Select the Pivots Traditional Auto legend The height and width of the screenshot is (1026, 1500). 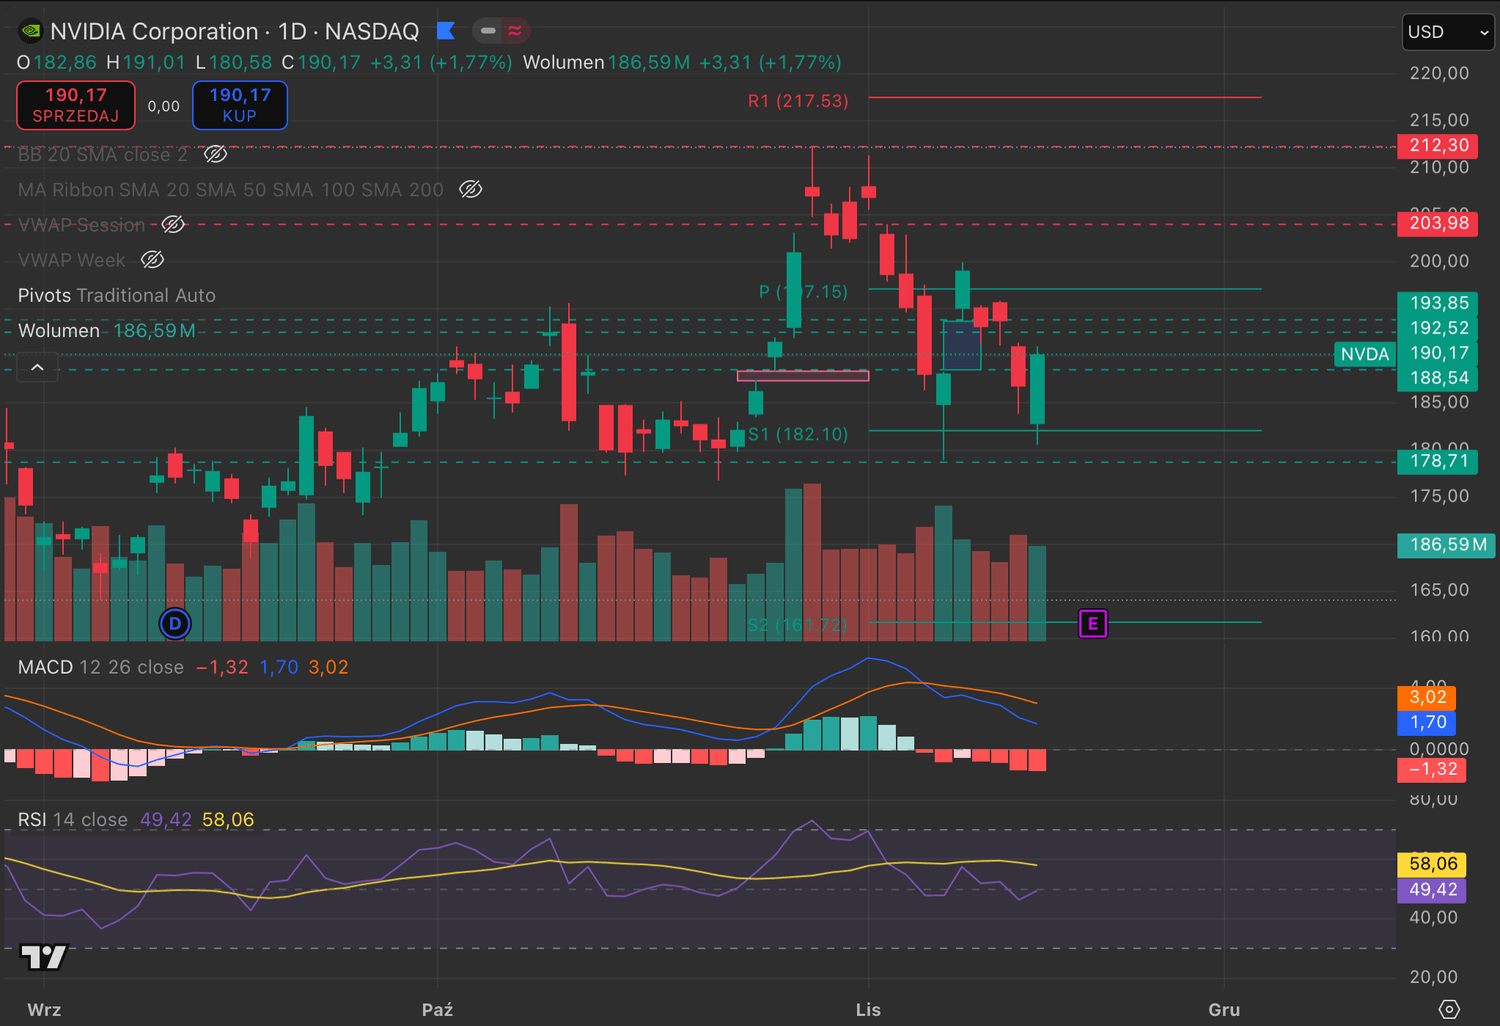click(x=117, y=295)
